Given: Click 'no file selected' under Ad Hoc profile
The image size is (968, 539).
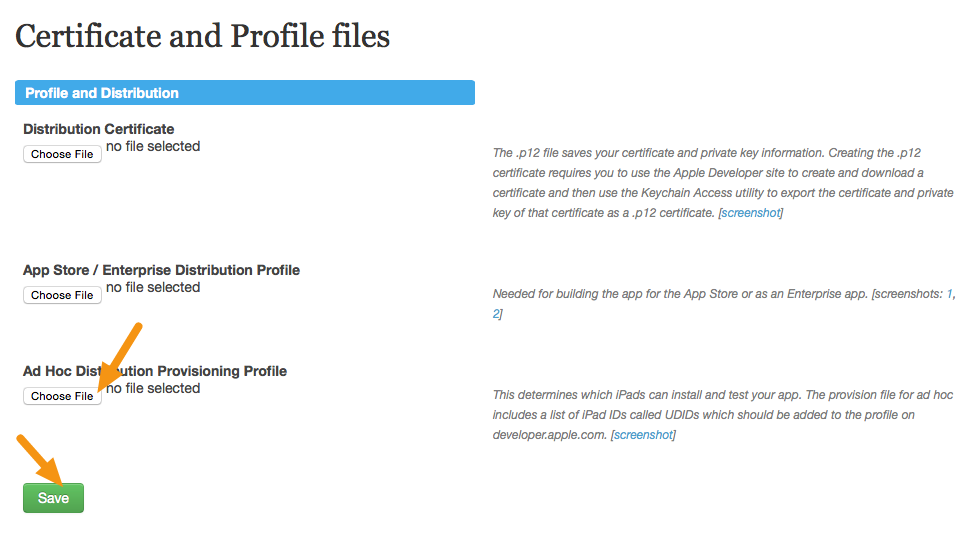Looking at the screenshot, I should point(153,388).
